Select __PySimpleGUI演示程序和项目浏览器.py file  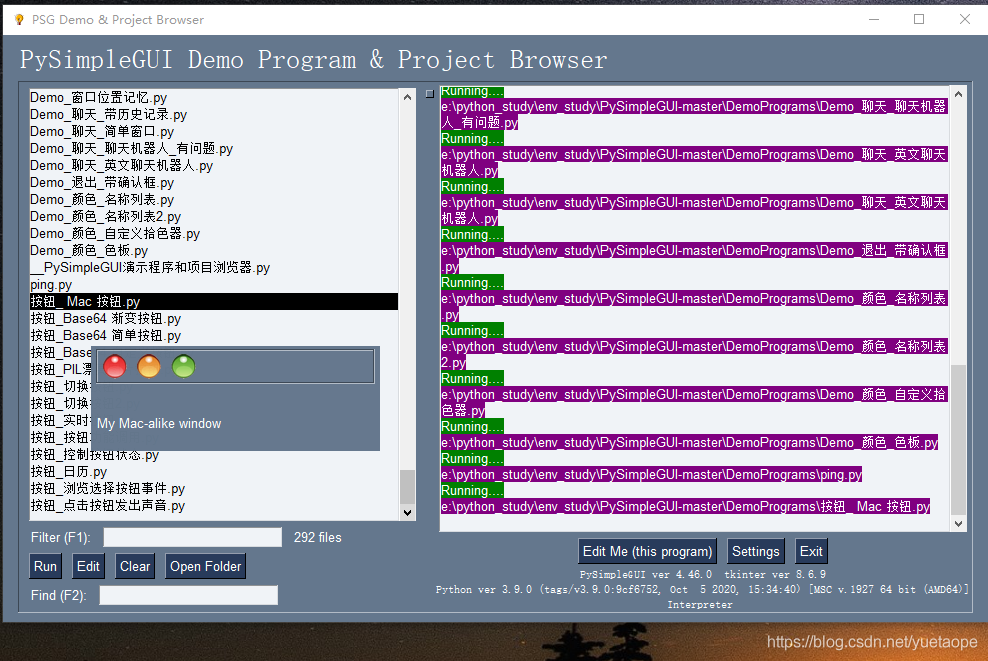(x=214, y=268)
